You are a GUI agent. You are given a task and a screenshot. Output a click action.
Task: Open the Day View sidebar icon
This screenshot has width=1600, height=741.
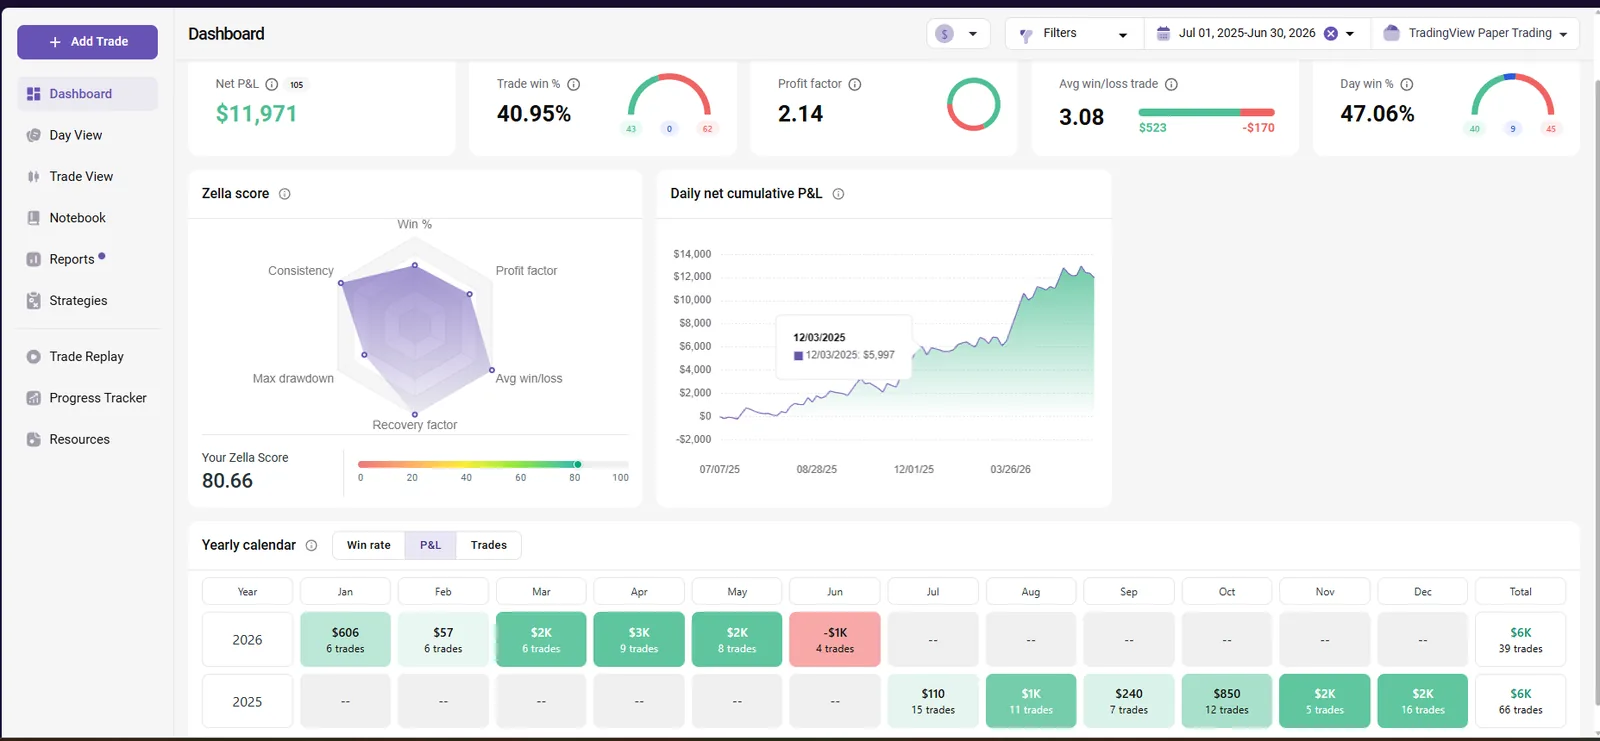(x=33, y=135)
